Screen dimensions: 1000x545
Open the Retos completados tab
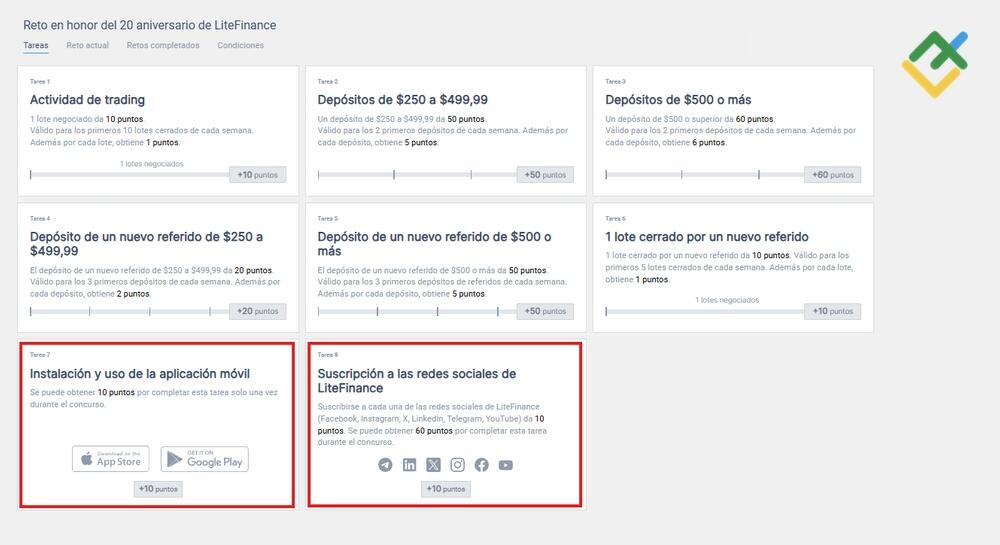[x=163, y=45]
